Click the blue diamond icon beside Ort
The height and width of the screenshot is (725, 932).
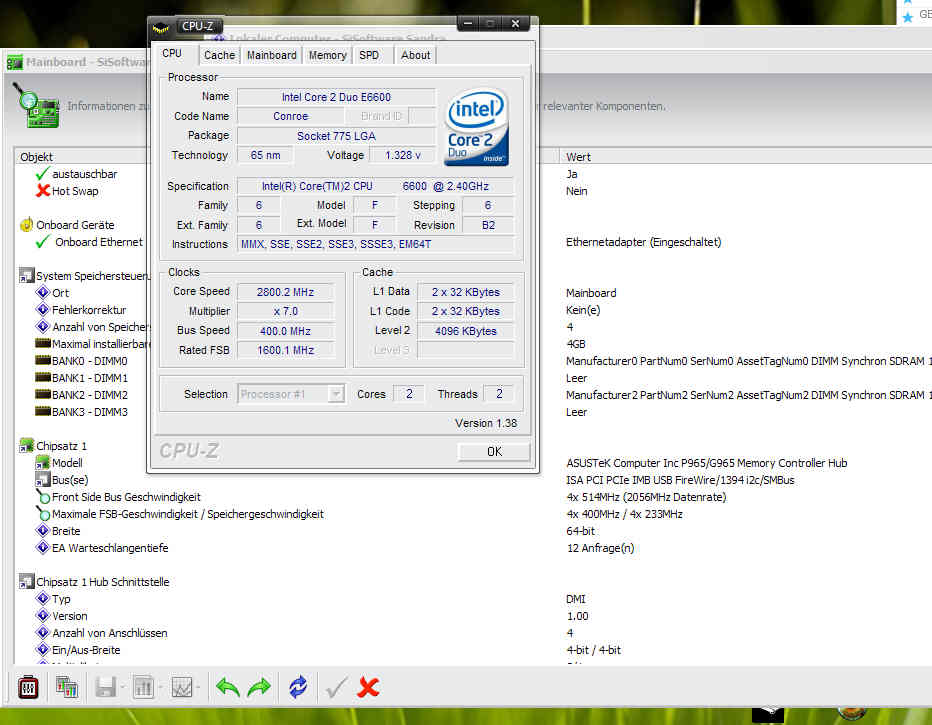coord(43,292)
